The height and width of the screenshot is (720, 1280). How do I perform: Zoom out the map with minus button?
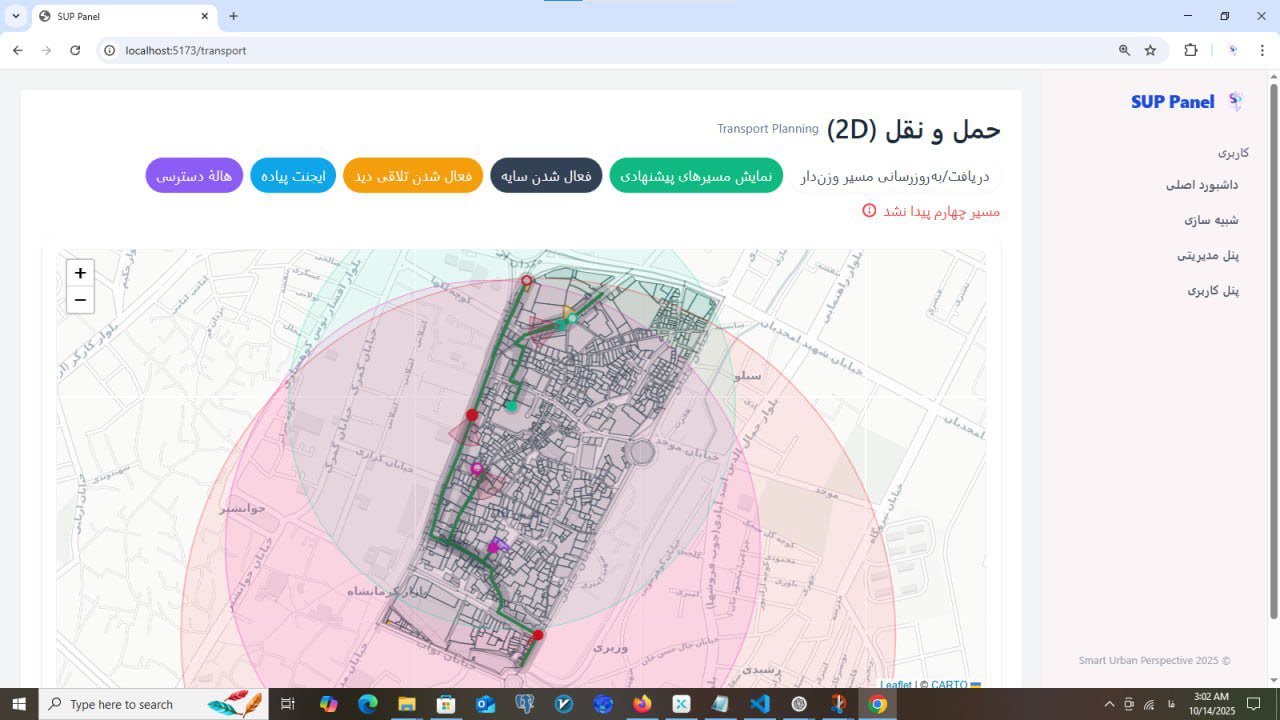(80, 300)
